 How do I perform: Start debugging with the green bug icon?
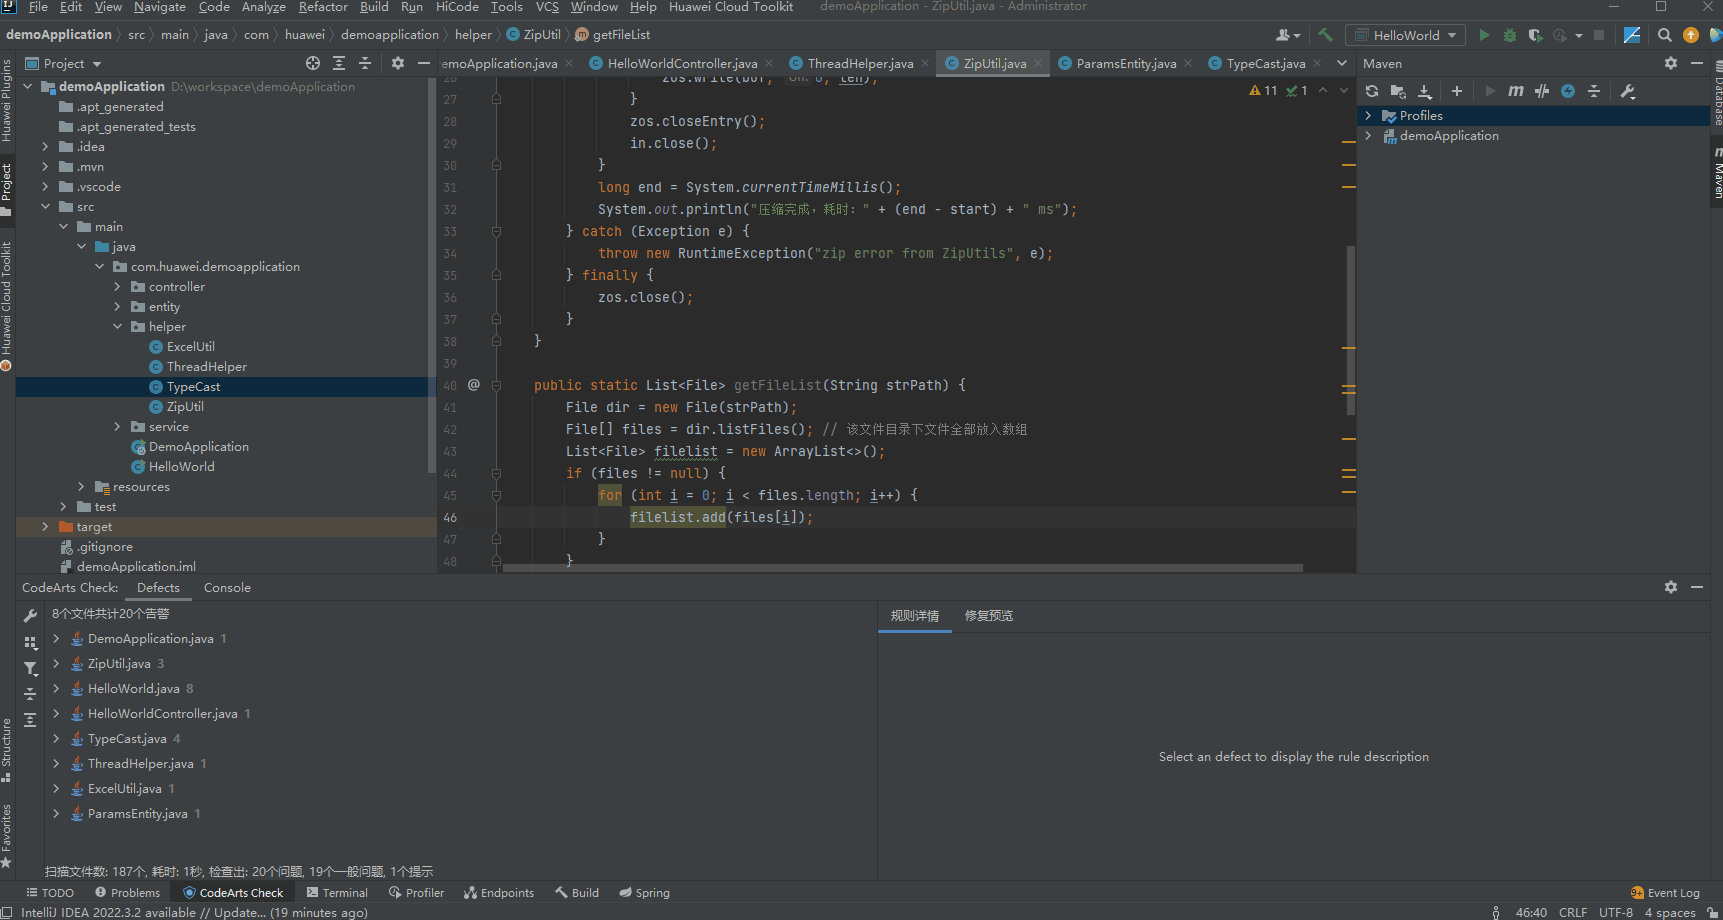[x=1510, y=35]
